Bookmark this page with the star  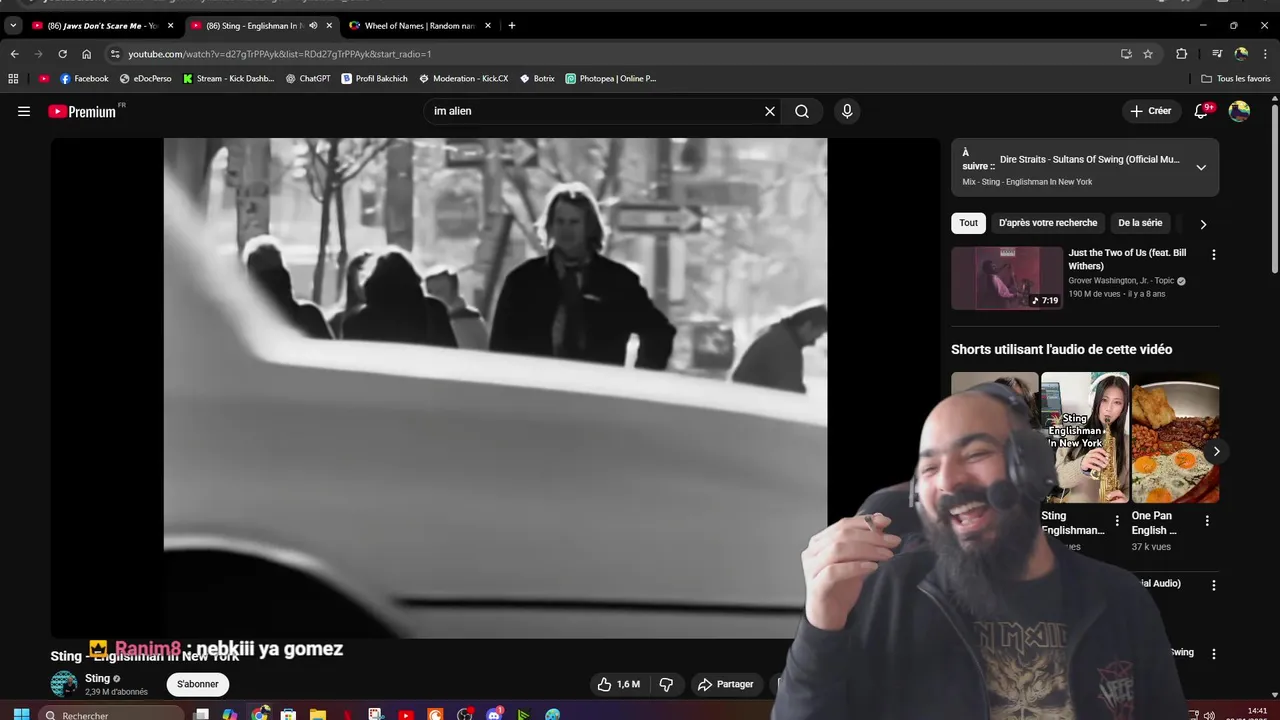[x=1148, y=54]
